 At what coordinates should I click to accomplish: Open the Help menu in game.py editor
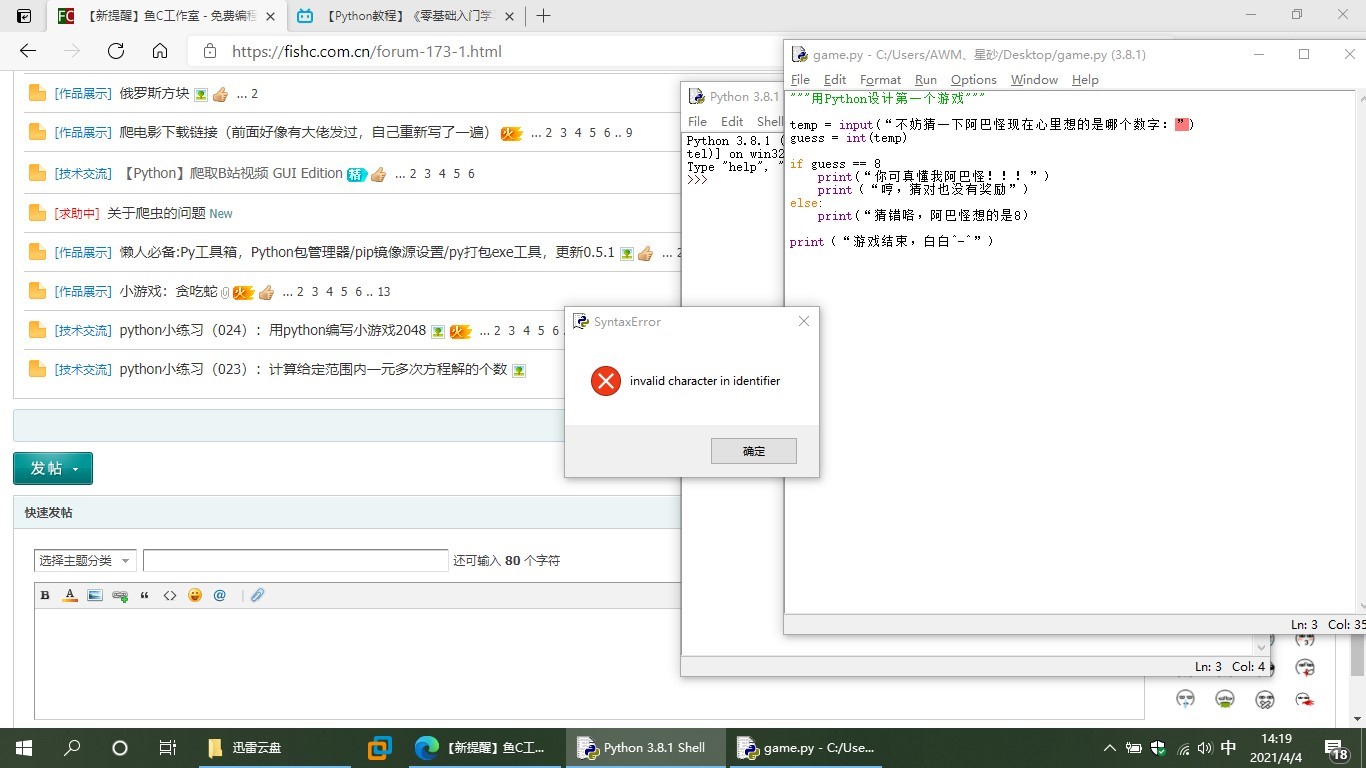pyautogui.click(x=1085, y=80)
